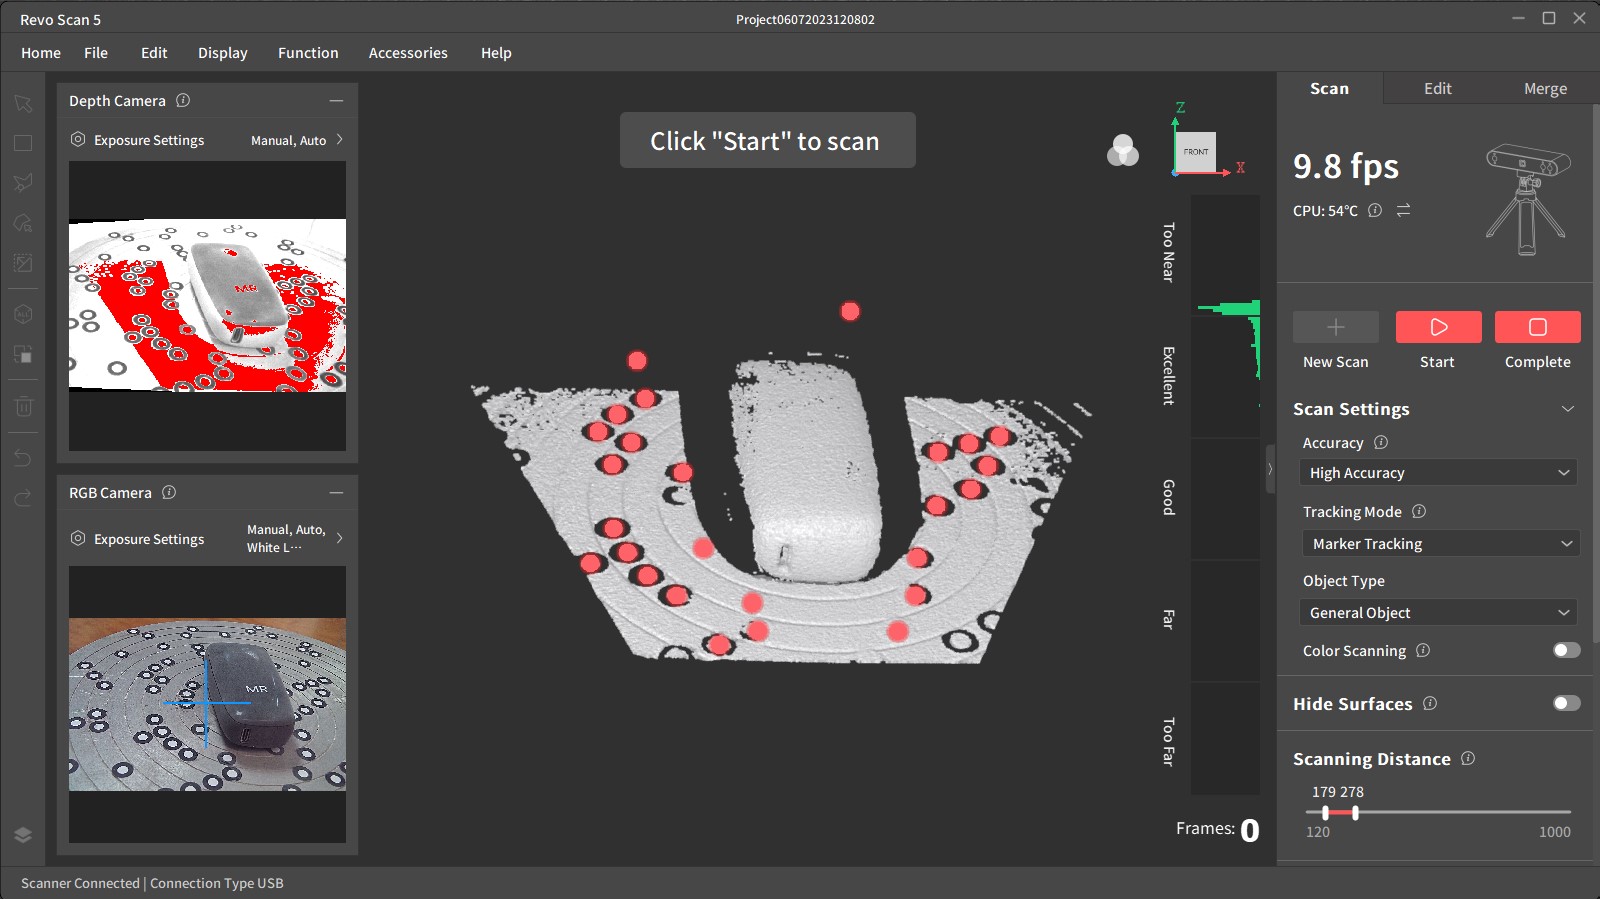Click the three-circle color display icon
Viewport: 1600px width, 899px height.
pos(1123,151)
